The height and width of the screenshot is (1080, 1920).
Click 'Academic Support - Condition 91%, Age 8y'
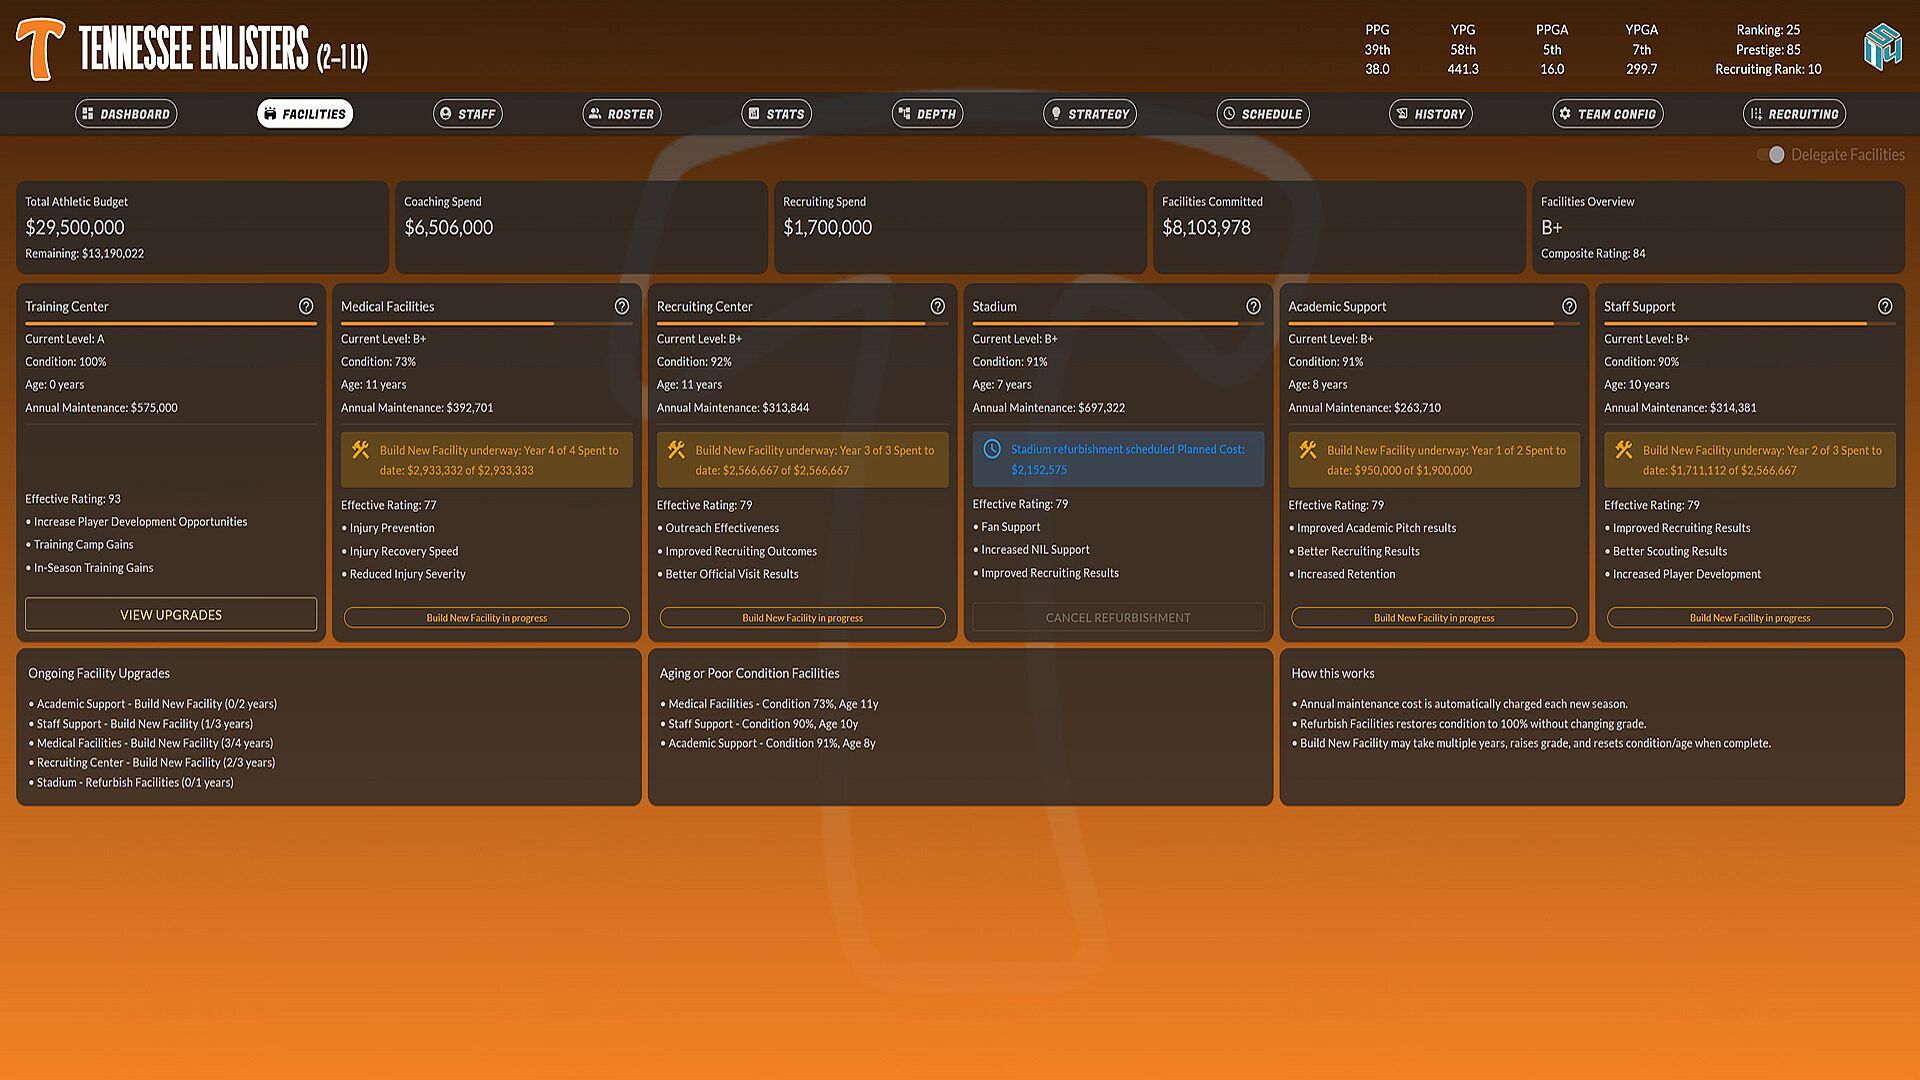pyautogui.click(x=772, y=743)
